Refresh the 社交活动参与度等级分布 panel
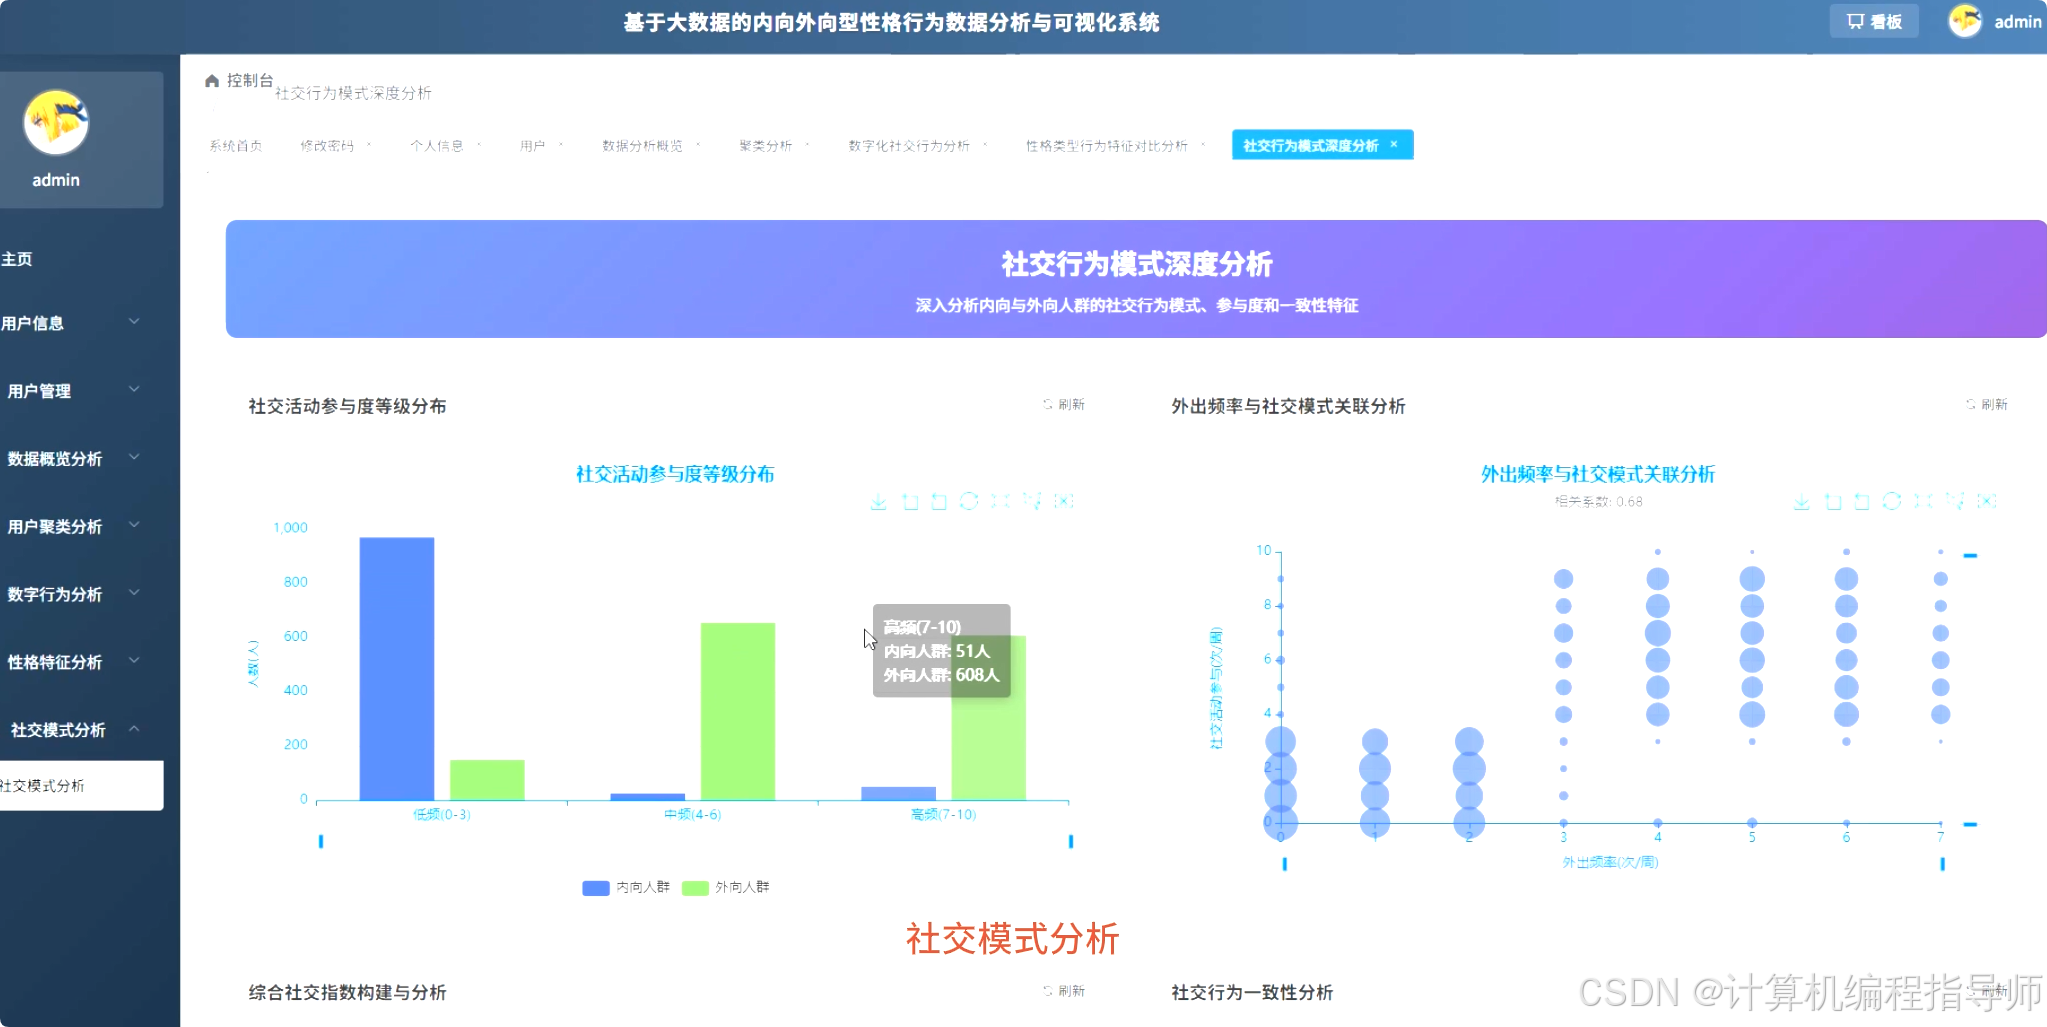This screenshot has height=1027, width=2047. point(1064,405)
